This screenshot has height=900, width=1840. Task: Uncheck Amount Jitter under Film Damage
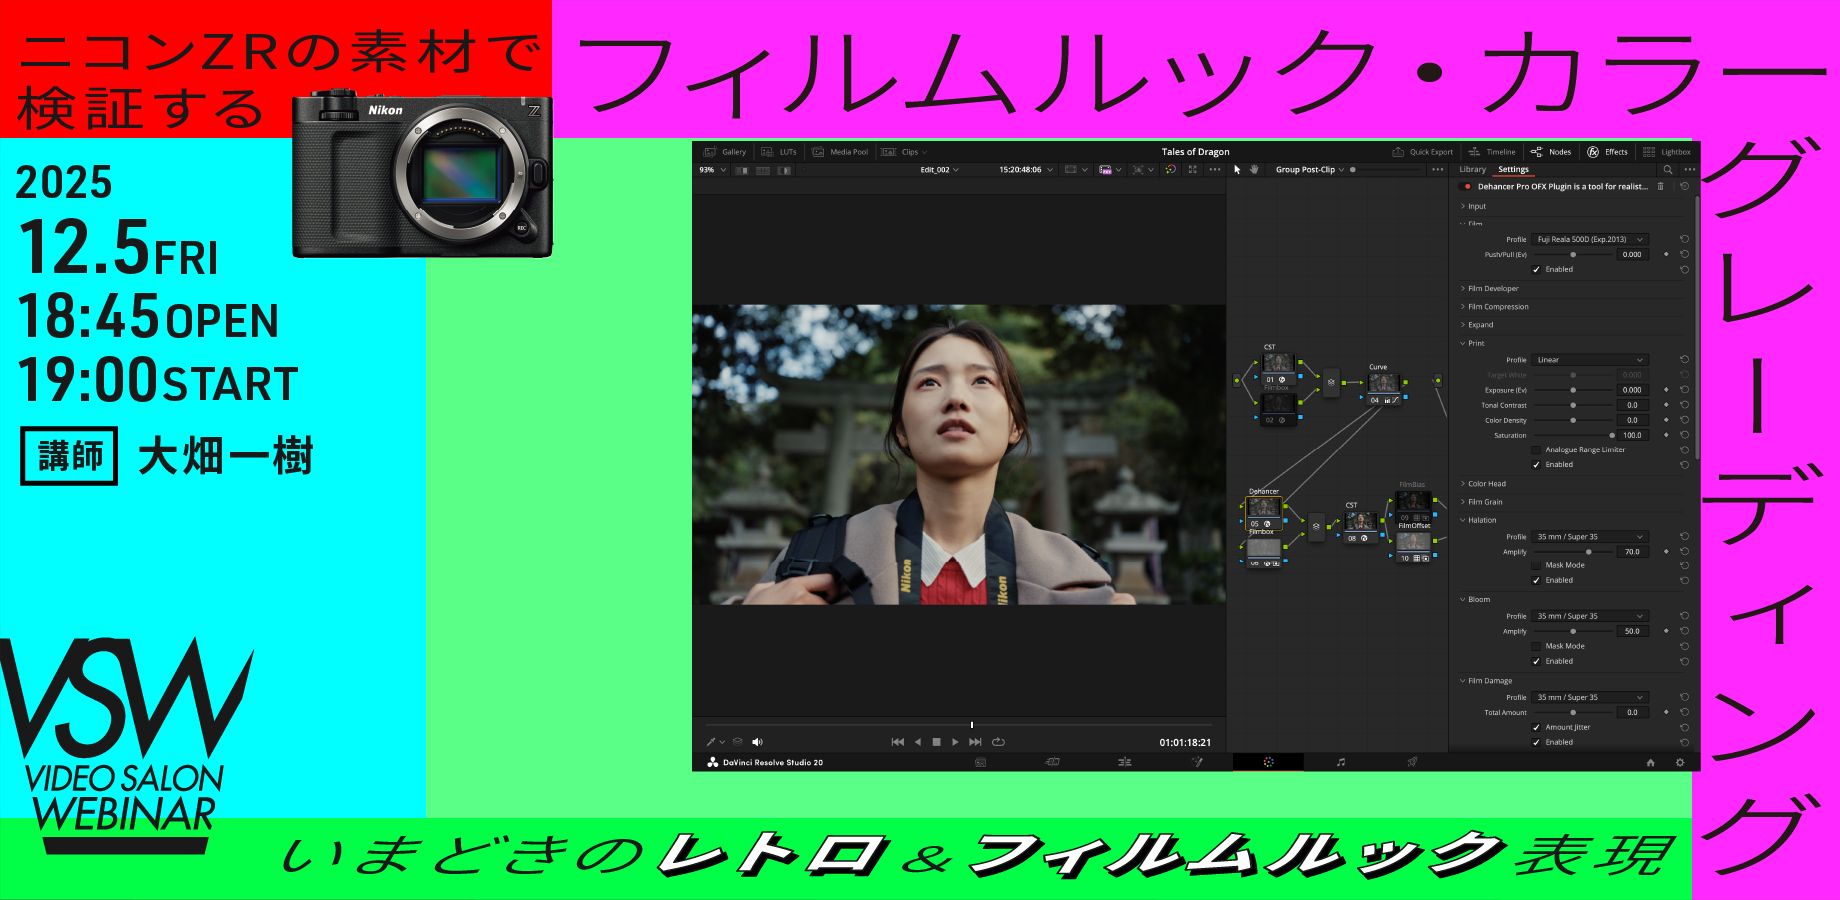(x=1536, y=727)
